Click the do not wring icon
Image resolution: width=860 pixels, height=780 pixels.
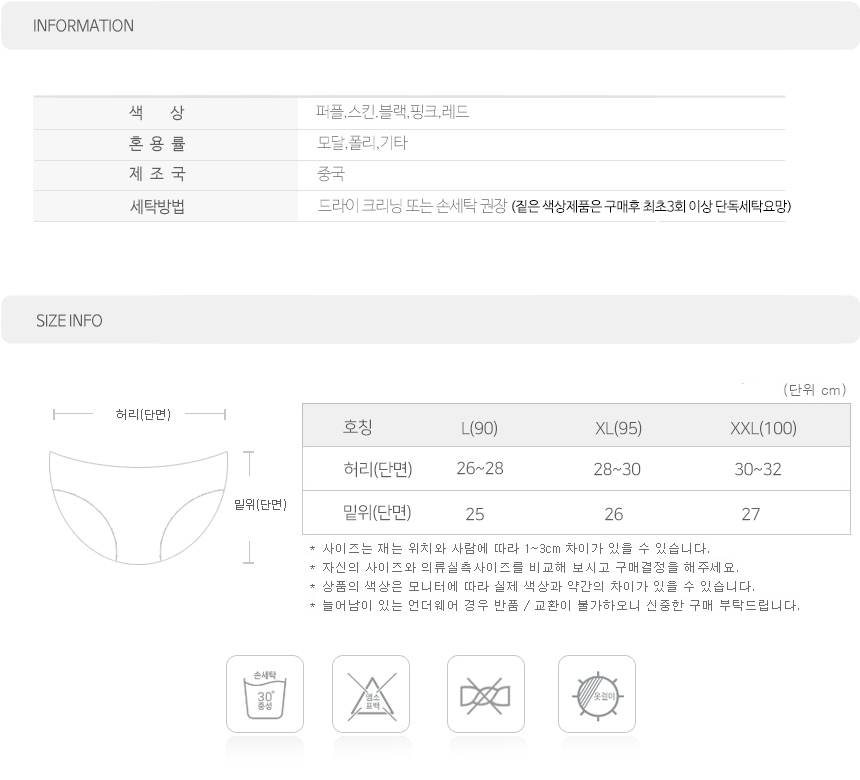pos(485,693)
